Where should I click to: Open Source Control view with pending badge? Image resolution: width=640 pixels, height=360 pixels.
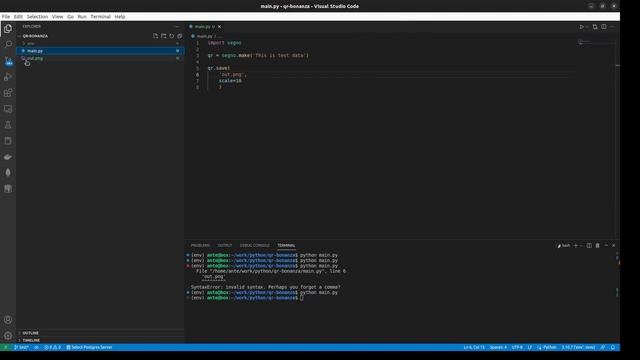[8, 61]
